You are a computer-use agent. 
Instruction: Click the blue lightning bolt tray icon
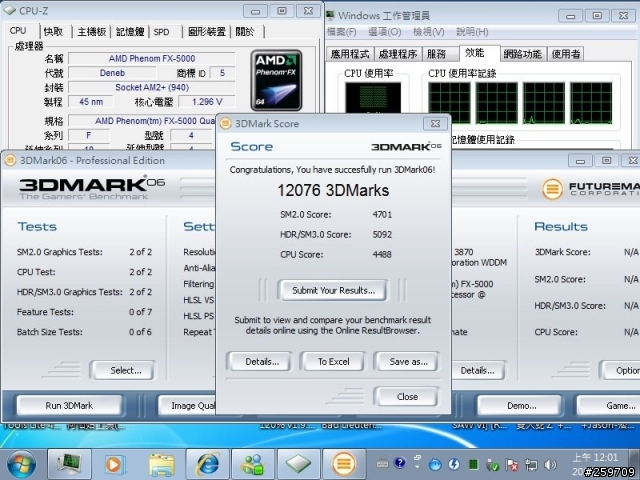coord(454,464)
